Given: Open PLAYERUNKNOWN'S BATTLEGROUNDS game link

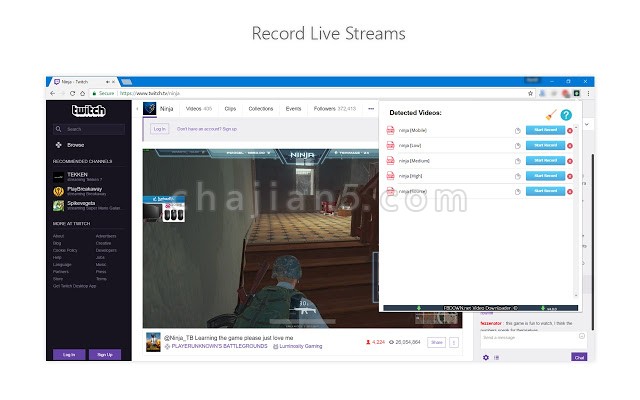Looking at the screenshot, I should tap(220, 346).
